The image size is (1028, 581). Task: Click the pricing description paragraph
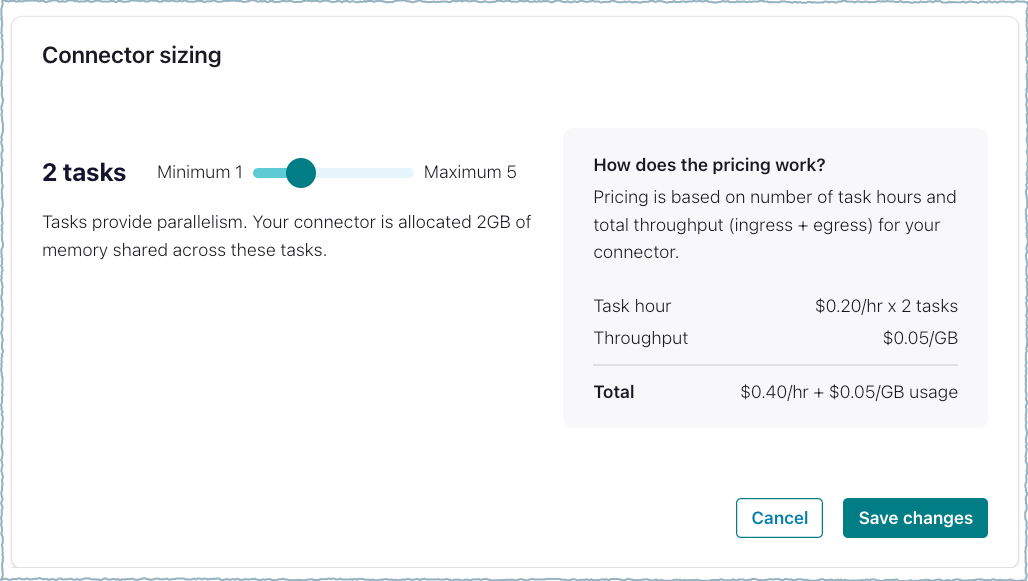click(775, 224)
